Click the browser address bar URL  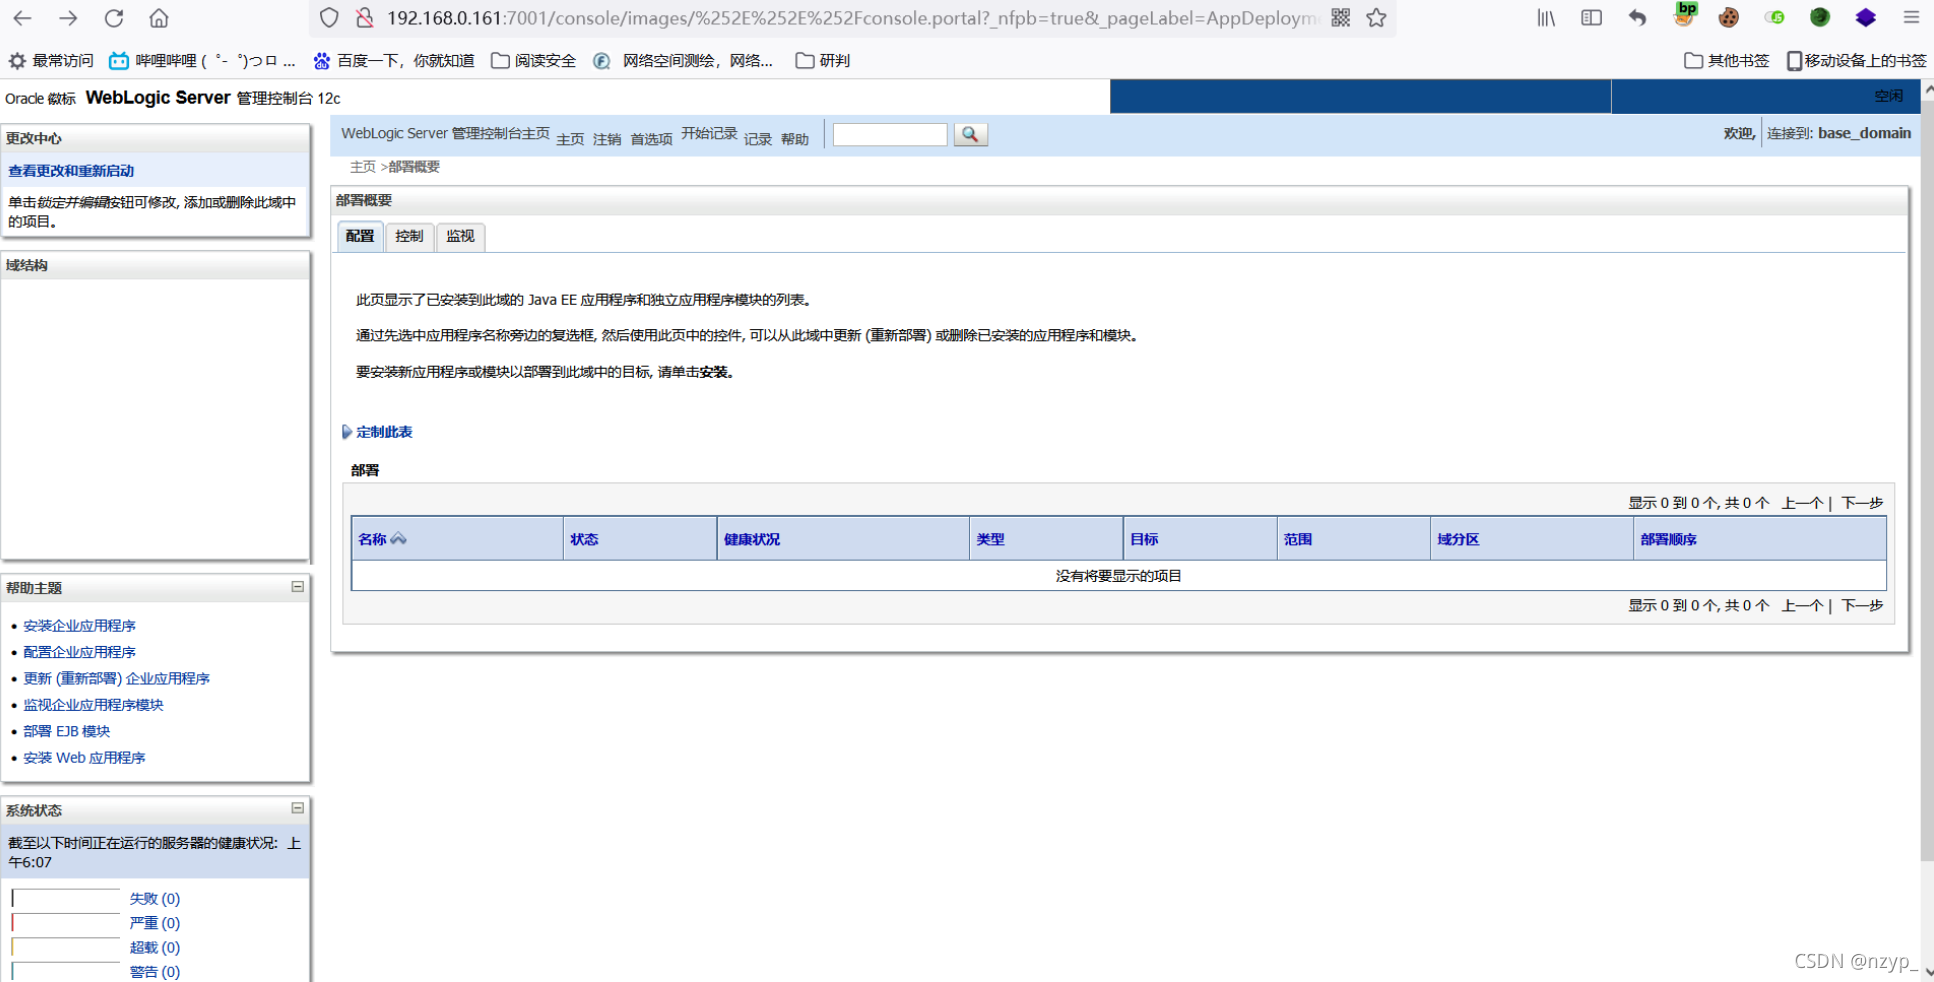coord(852,18)
